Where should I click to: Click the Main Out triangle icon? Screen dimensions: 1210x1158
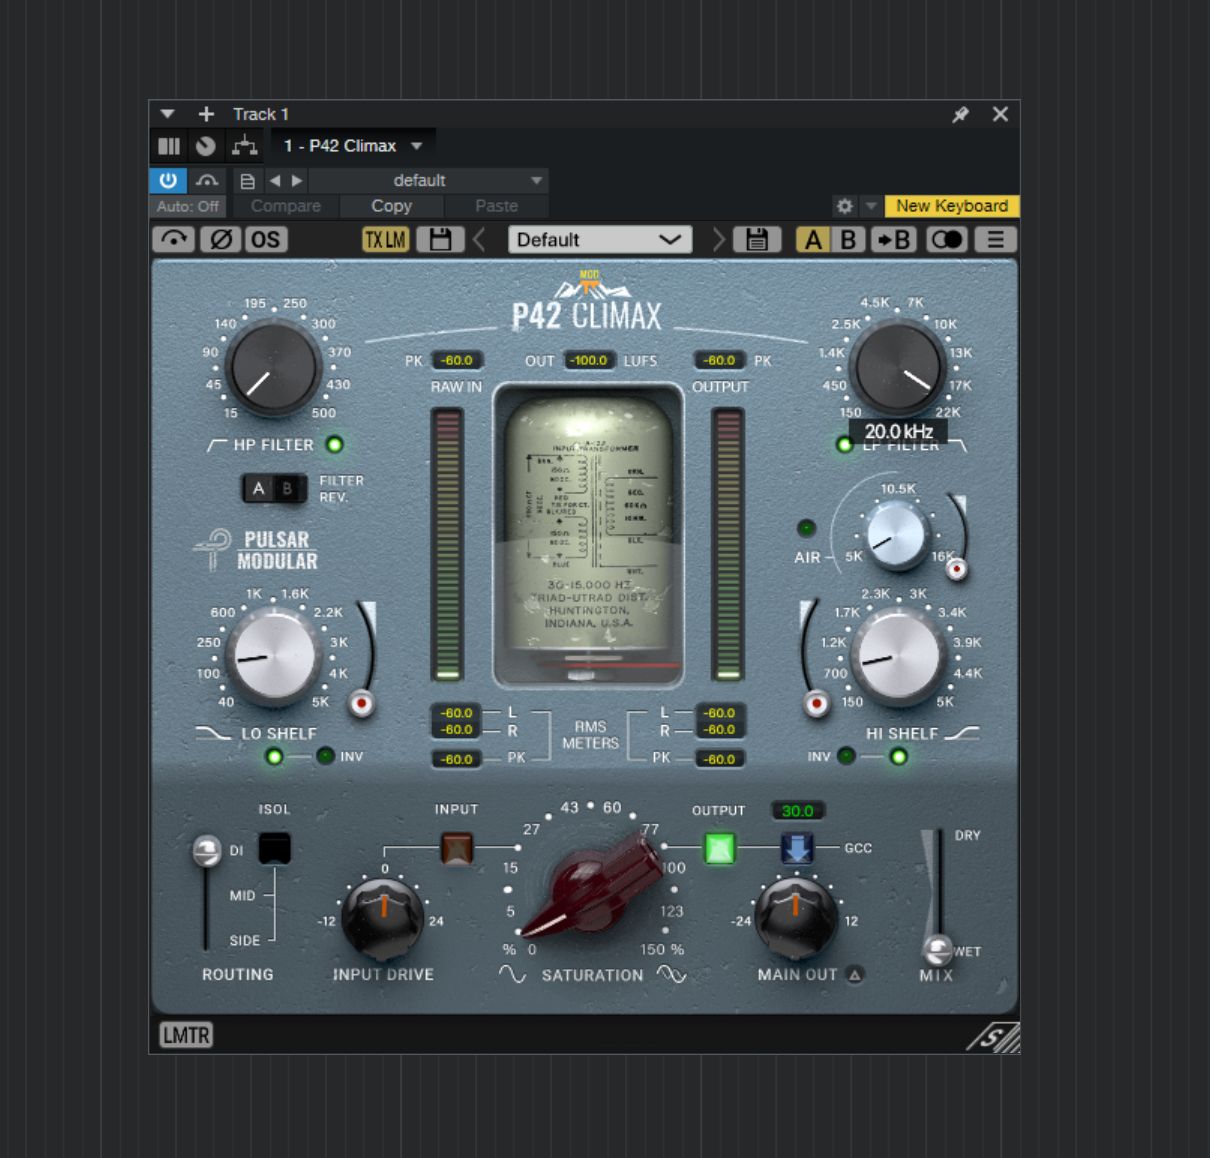pos(855,974)
